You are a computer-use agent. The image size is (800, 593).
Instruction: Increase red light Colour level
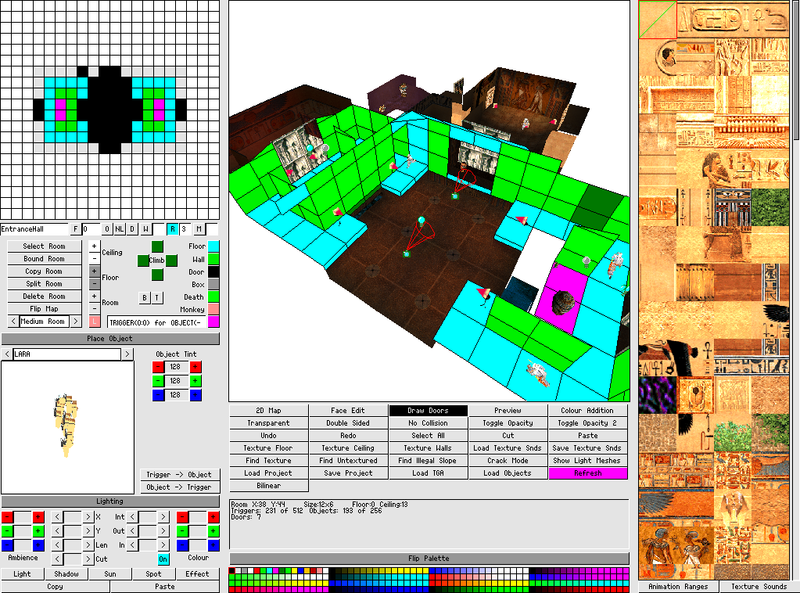[213, 517]
